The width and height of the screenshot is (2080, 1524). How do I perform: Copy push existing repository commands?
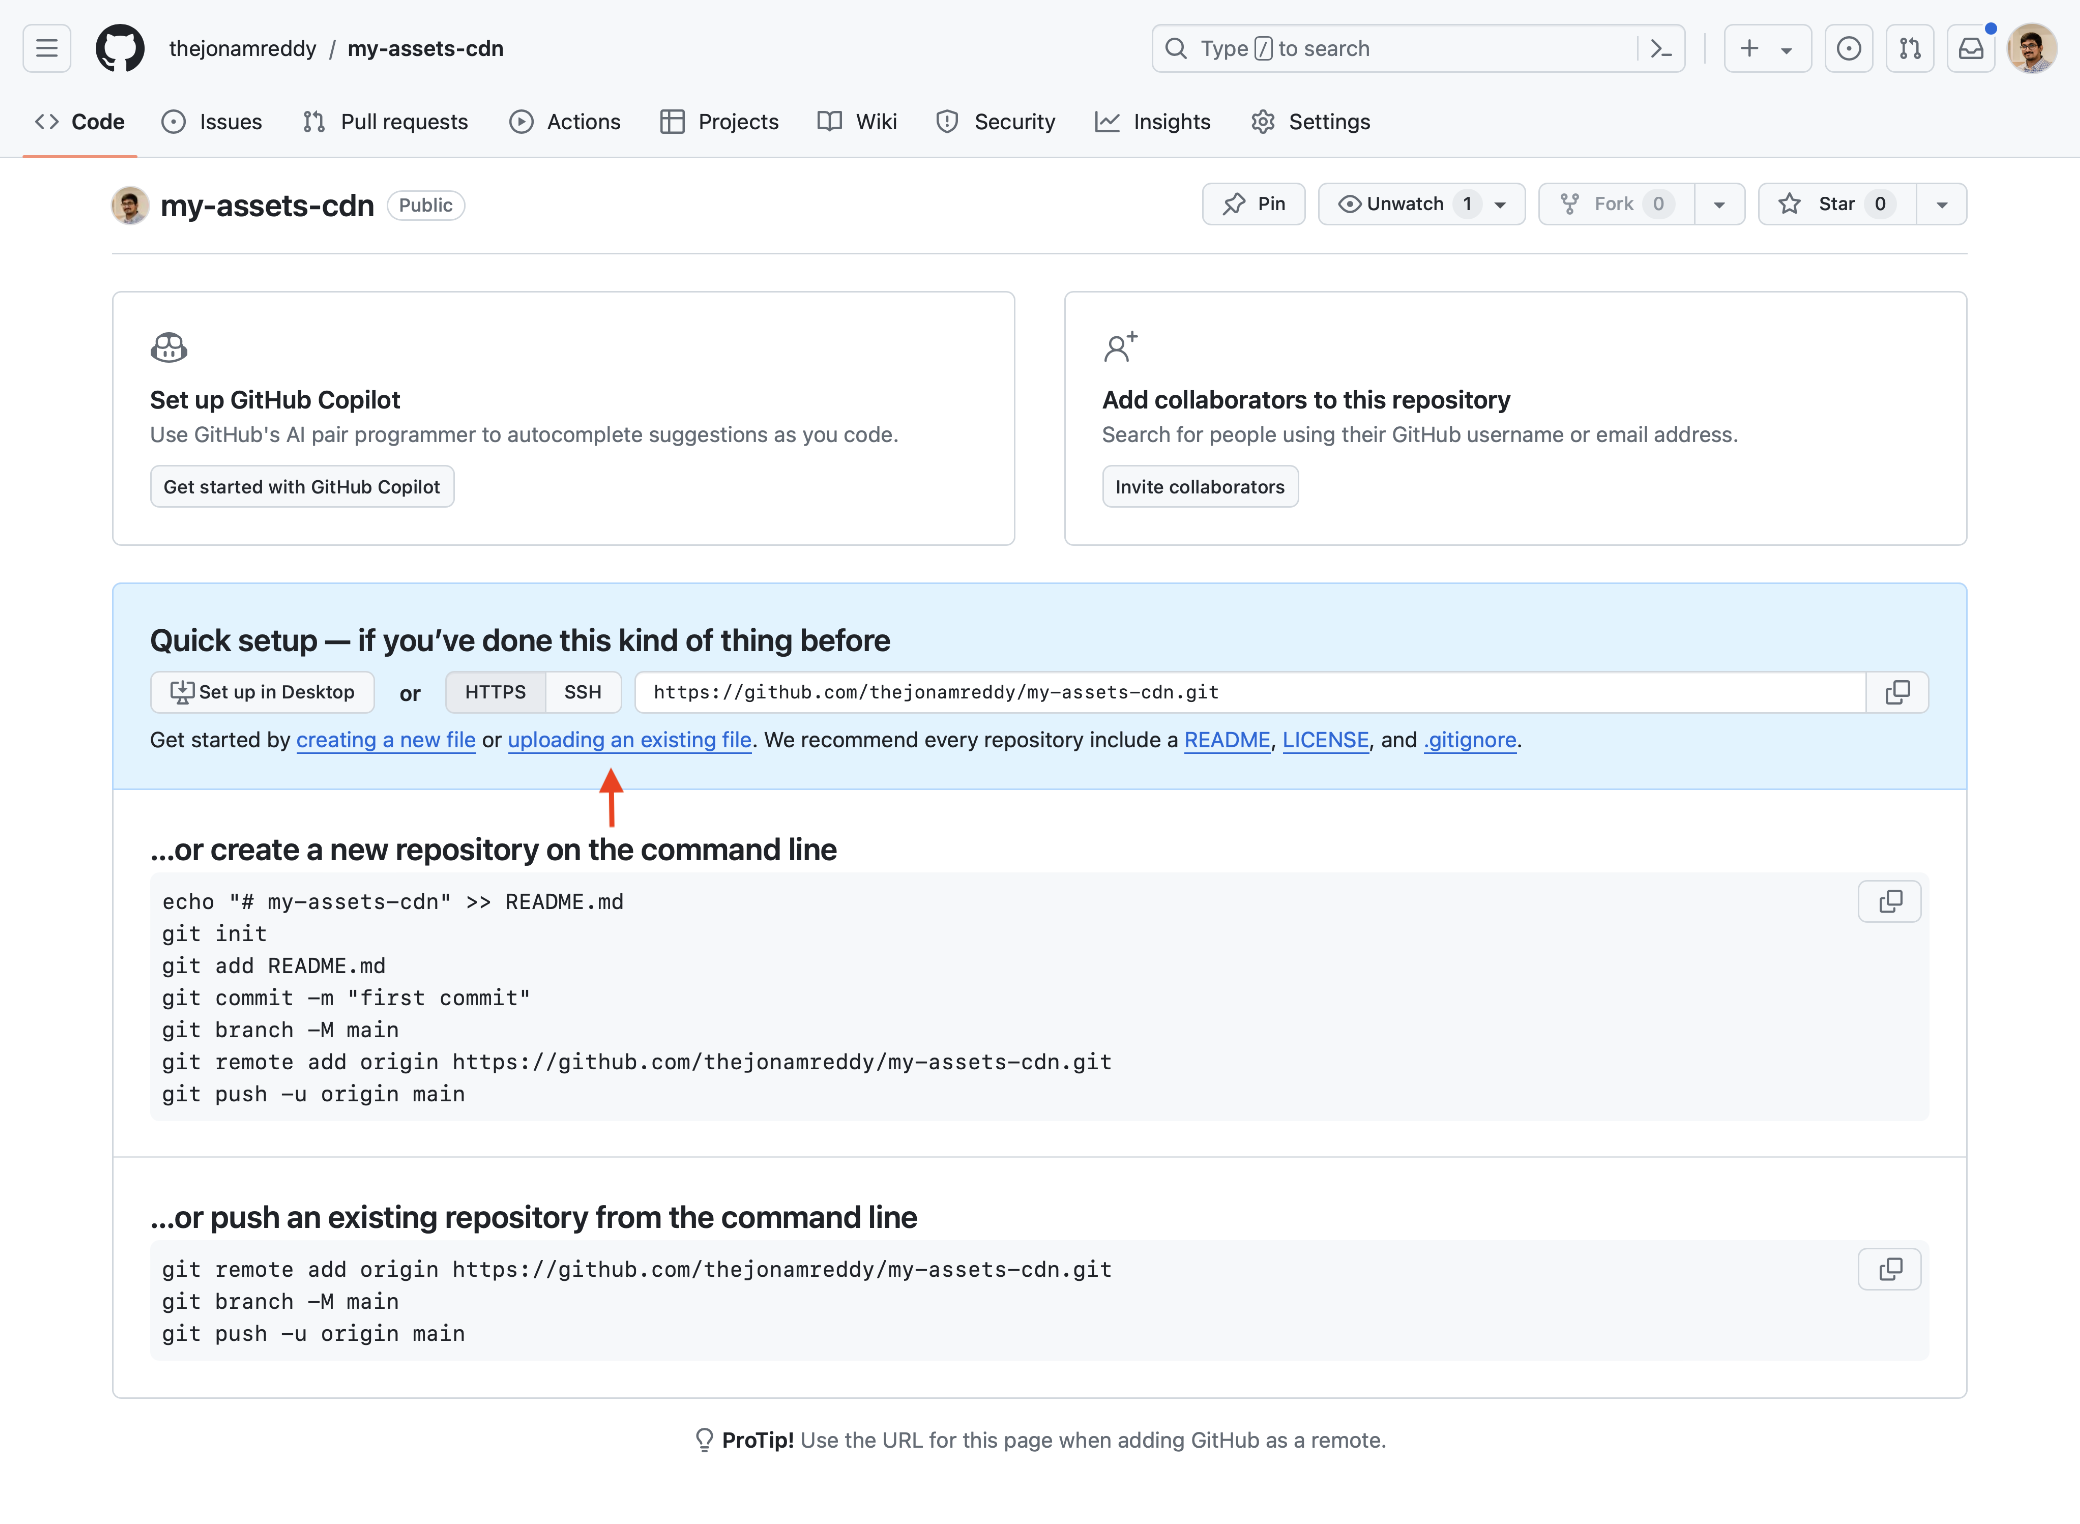pyautogui.click(x=1890, y=1269)
